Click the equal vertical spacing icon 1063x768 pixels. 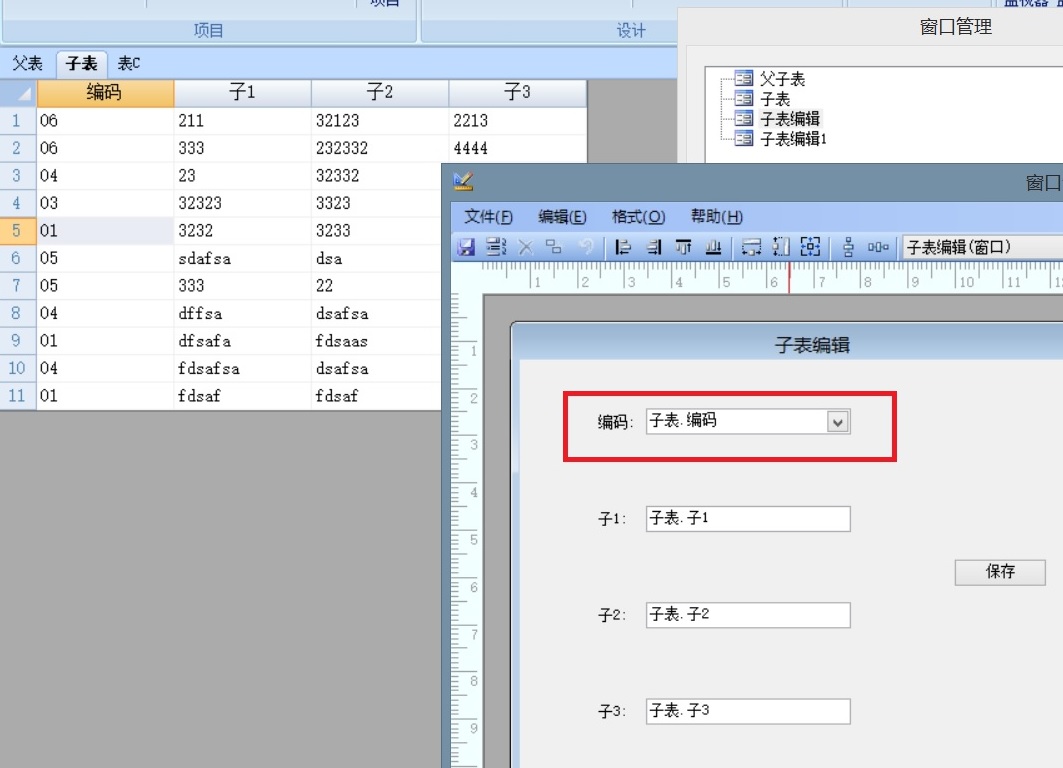coord(849,247)
